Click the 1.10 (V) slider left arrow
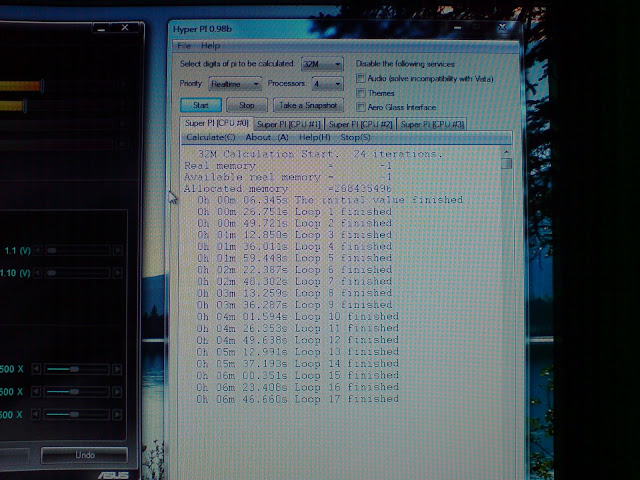Viewport: 640px width, 480px height. pos(38,272)
